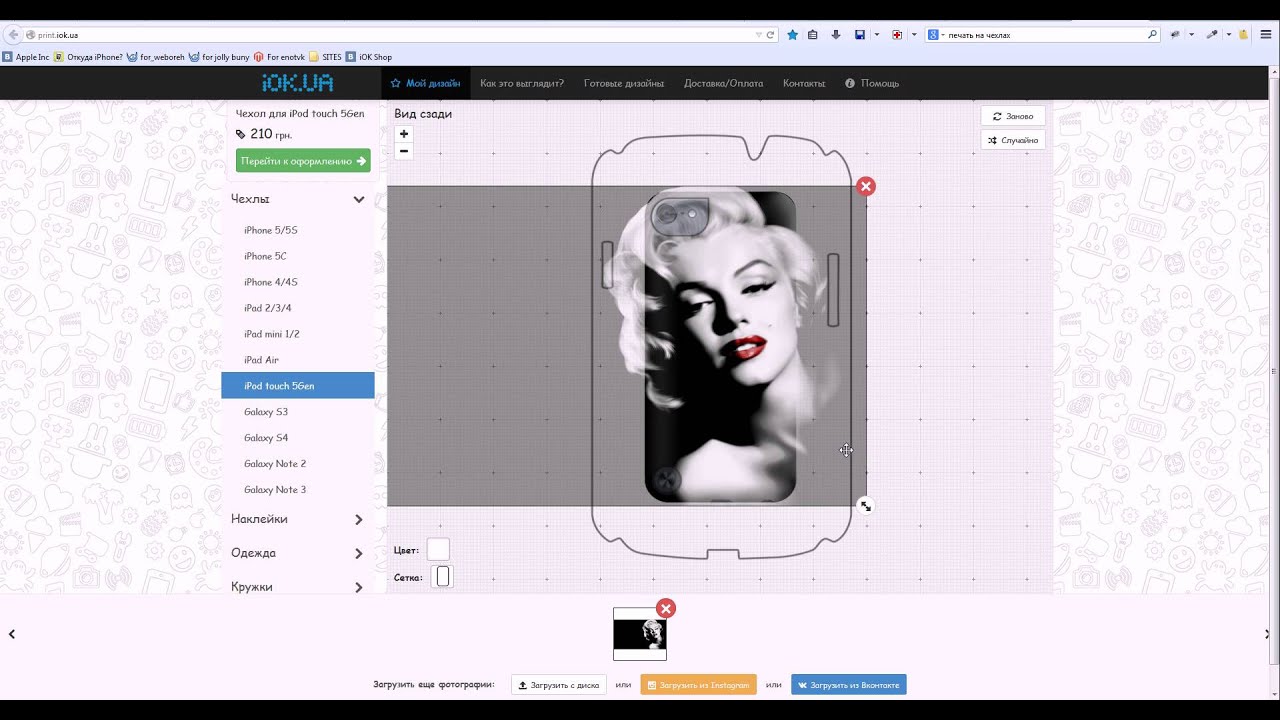Image resolution: width=1280 pixels, height=720 pixels.
Task: Click the resize handle icon on canvas
Action: (x=866, y=506)
